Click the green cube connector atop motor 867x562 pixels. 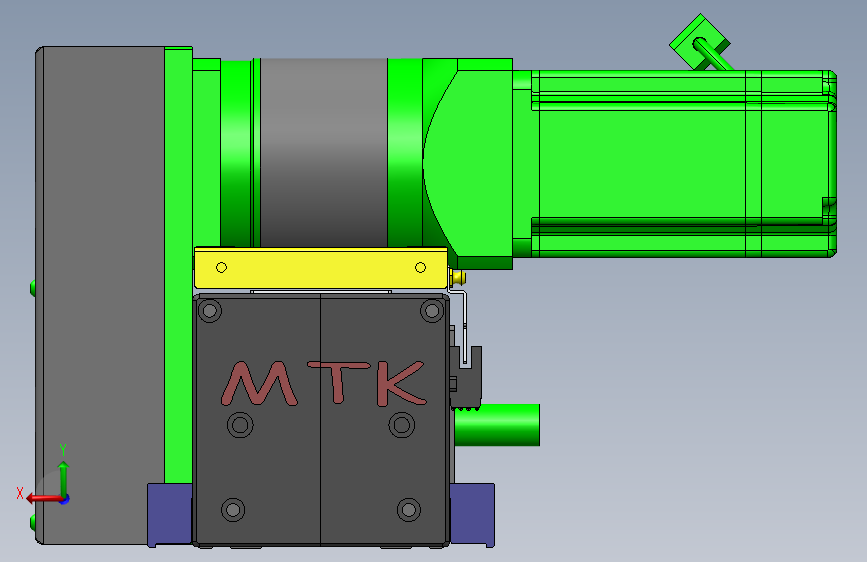(699, 42)
